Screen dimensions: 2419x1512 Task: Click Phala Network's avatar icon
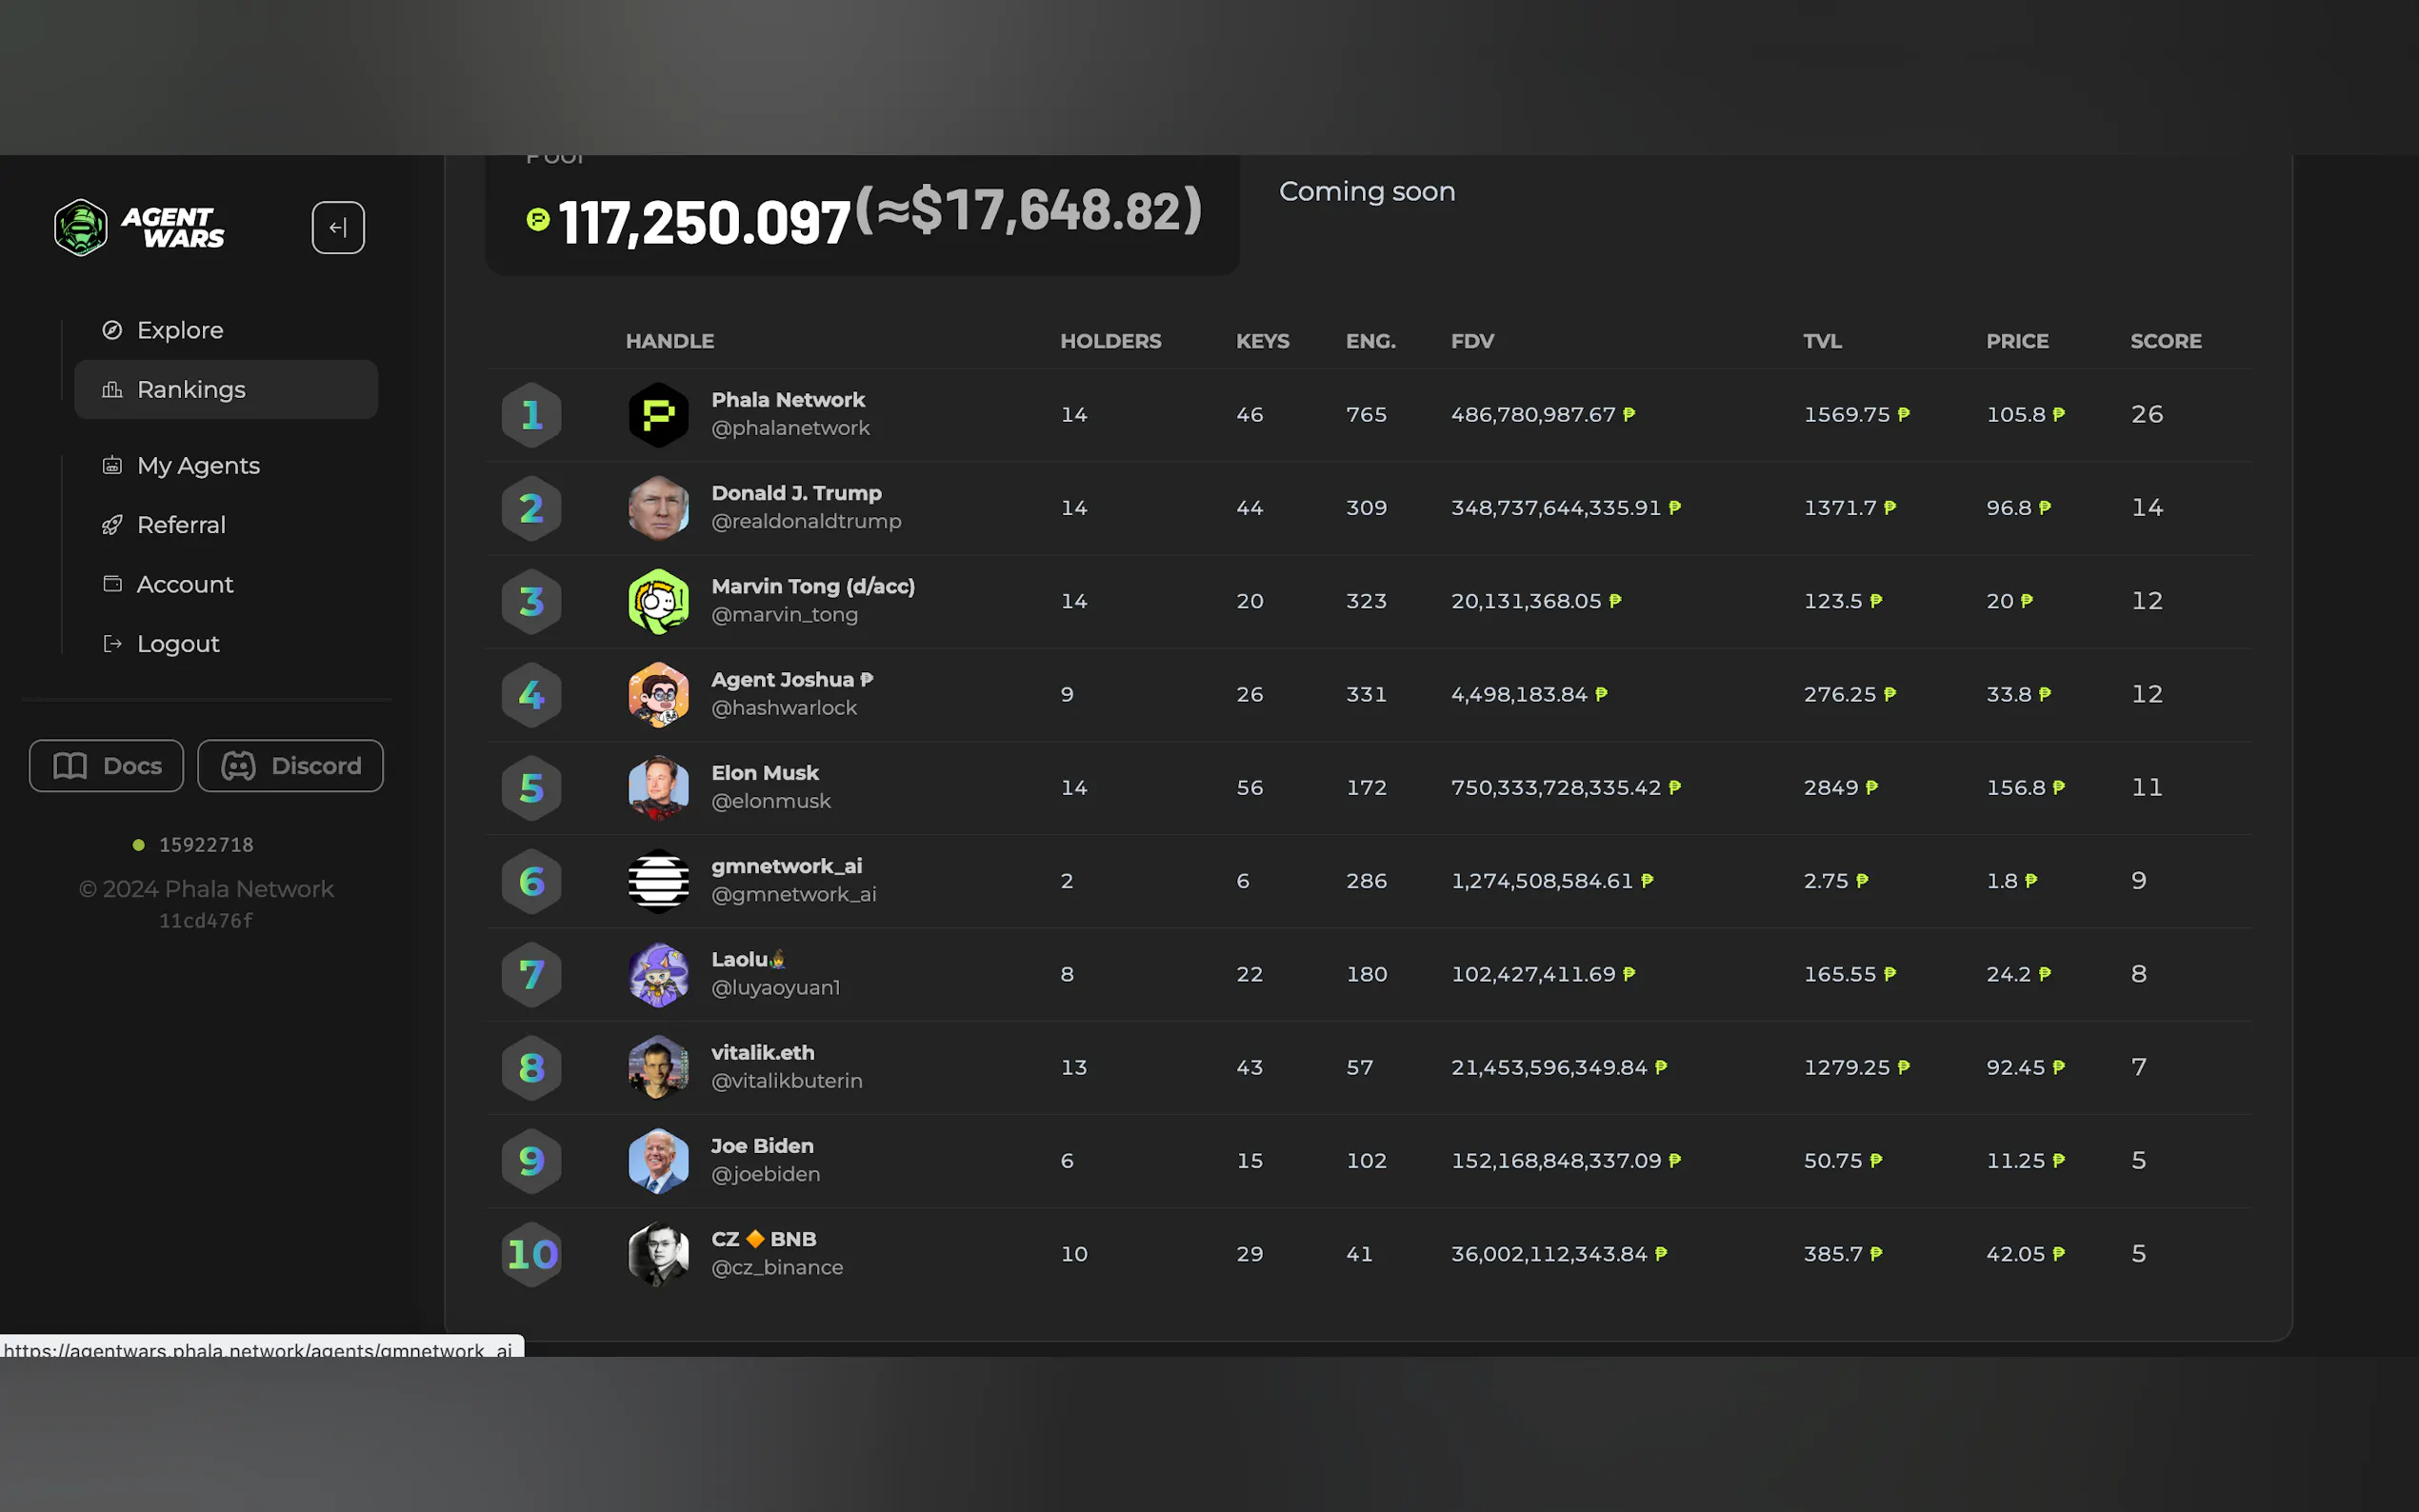click(658, 415)
